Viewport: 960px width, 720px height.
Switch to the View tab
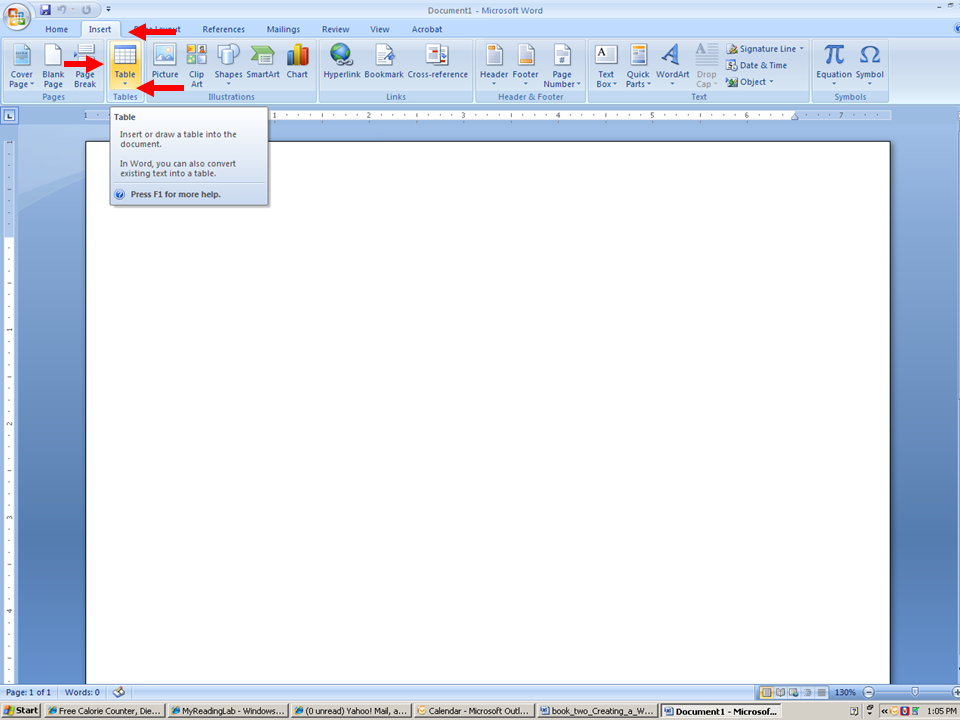380,29
